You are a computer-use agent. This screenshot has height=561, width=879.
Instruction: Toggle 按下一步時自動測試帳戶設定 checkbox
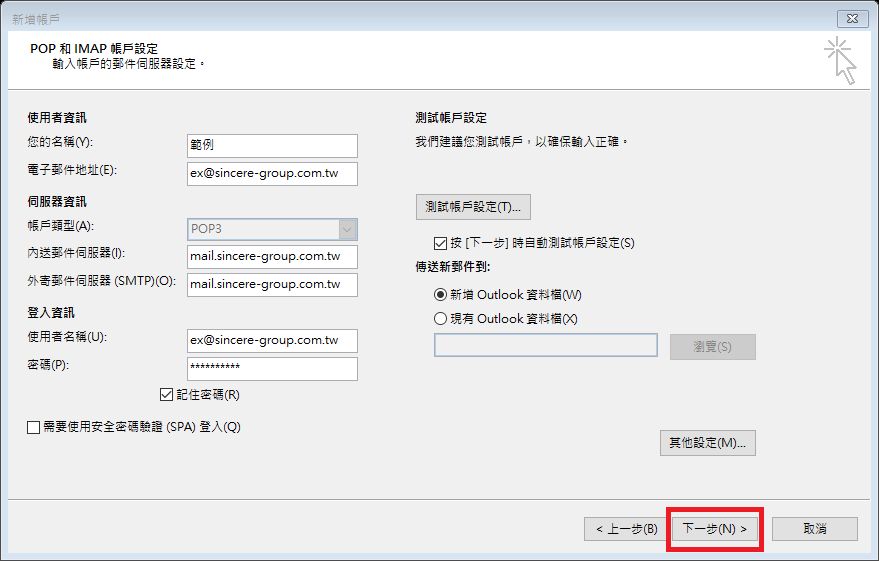click(440, 243)
